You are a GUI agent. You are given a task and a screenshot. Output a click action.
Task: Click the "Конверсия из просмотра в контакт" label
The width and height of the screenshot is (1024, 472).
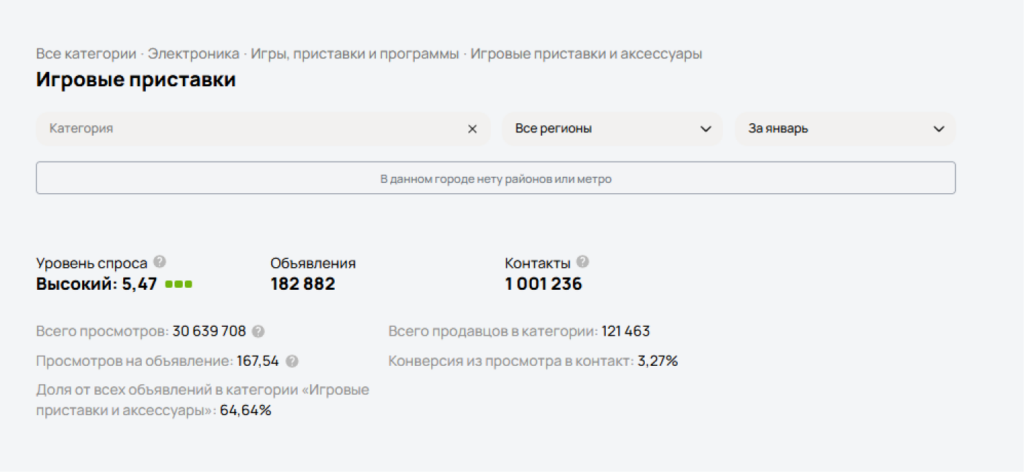click(x=511, y=361)
